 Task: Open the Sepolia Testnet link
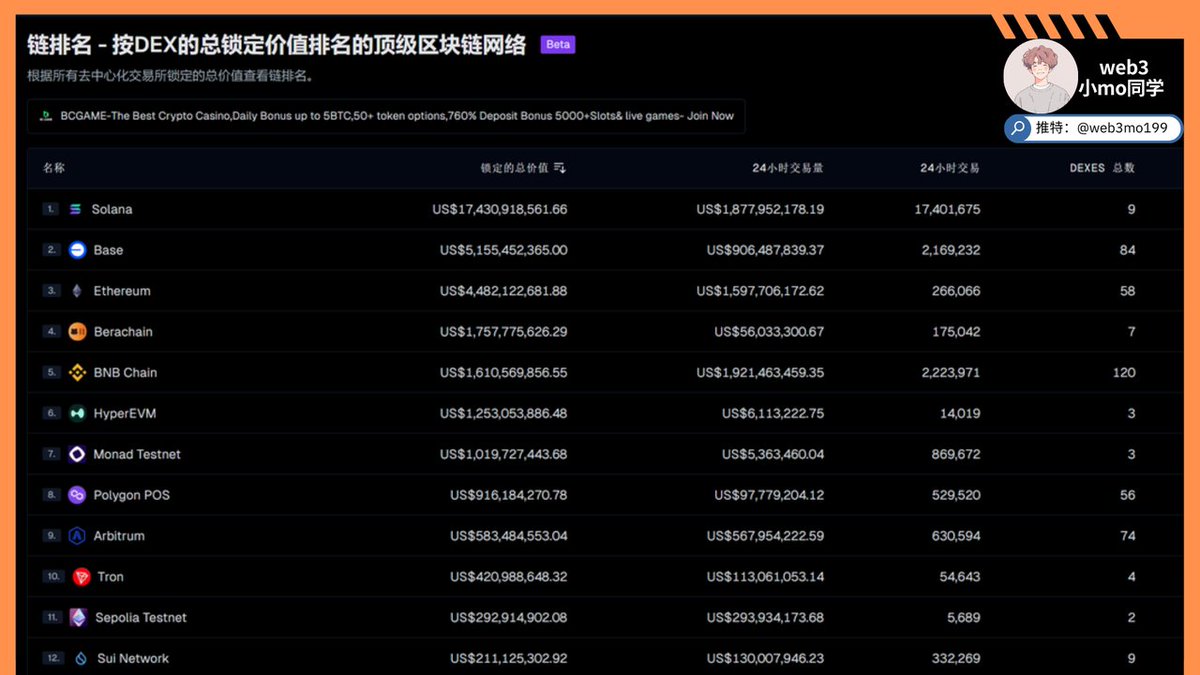coord(141,618)
